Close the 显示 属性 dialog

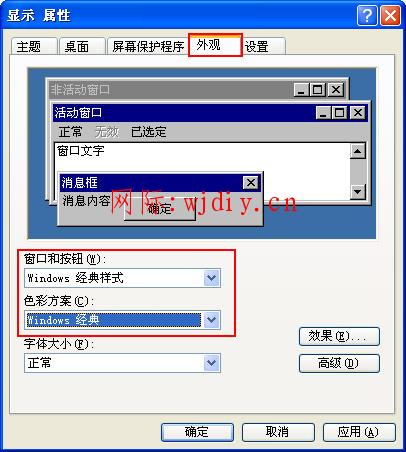[x=390, y=15]
